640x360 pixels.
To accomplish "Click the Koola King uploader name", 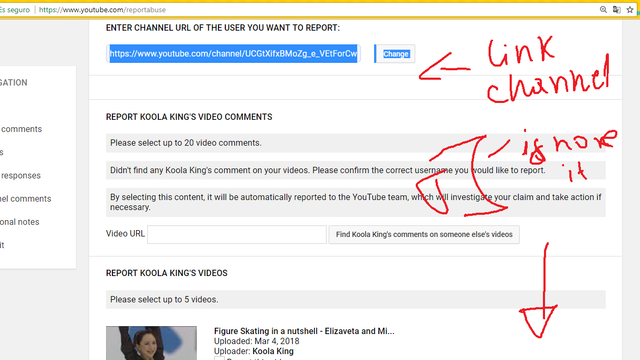I will click(273, 351).
